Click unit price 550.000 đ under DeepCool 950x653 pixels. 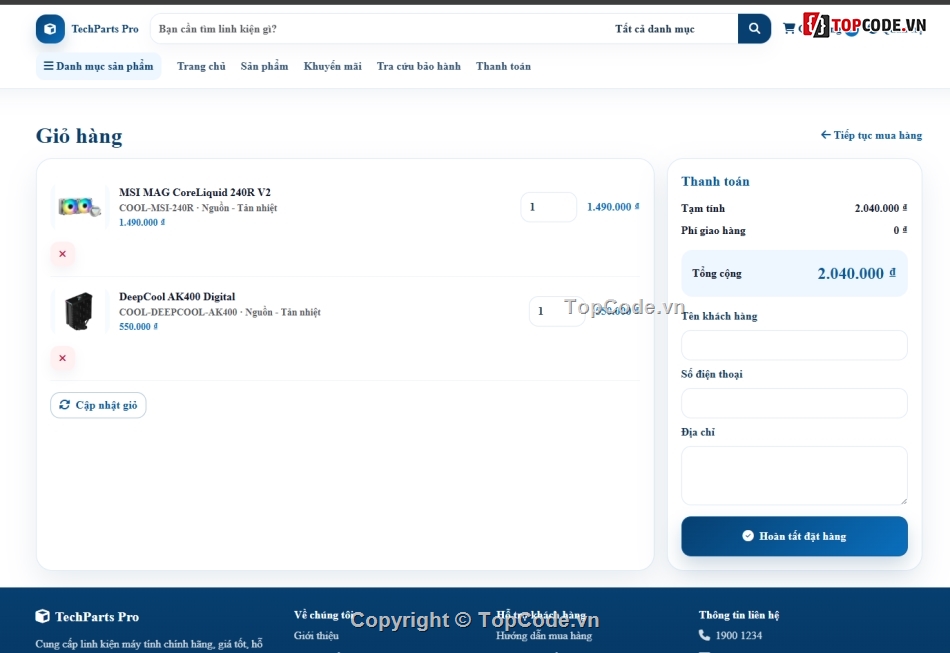coord(138,326)
